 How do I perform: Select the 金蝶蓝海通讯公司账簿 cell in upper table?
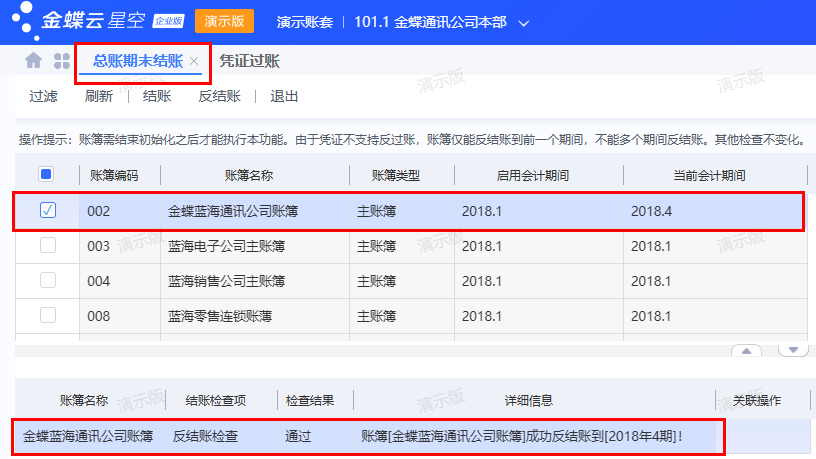[x=255, y=211]
